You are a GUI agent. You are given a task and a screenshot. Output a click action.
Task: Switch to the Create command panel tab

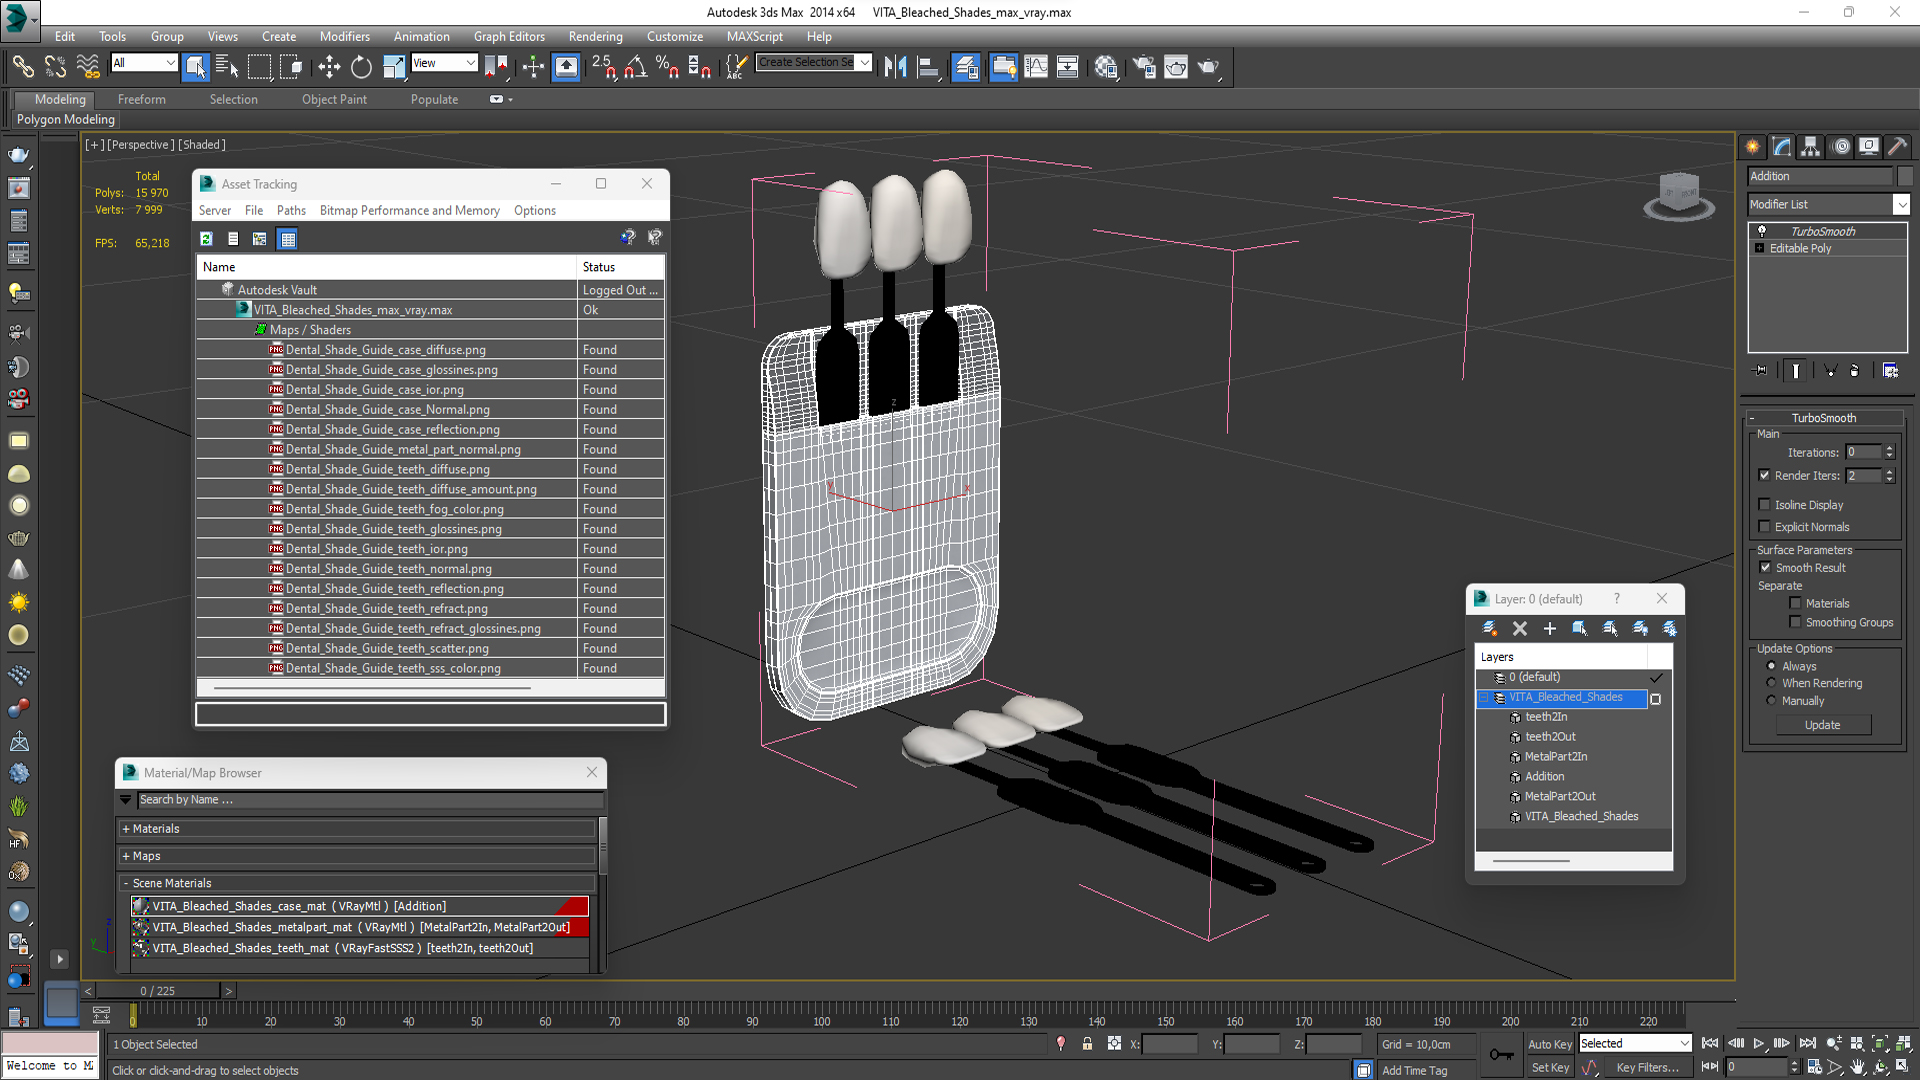click(1753, 147)
